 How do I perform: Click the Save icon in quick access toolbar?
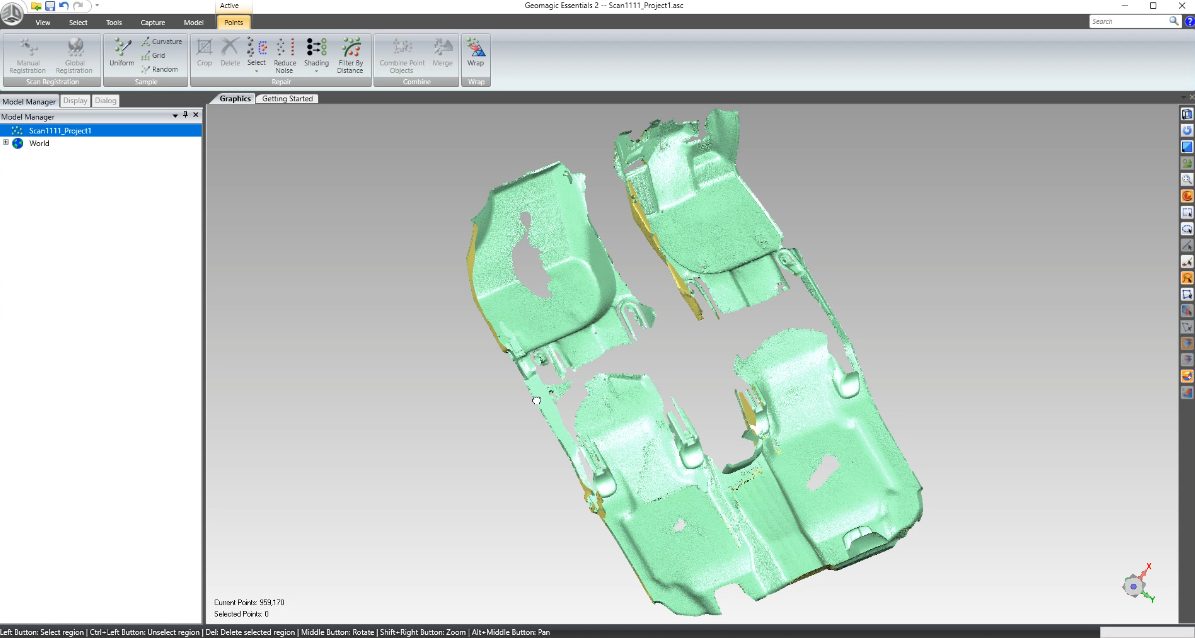(x=49, y=6)
